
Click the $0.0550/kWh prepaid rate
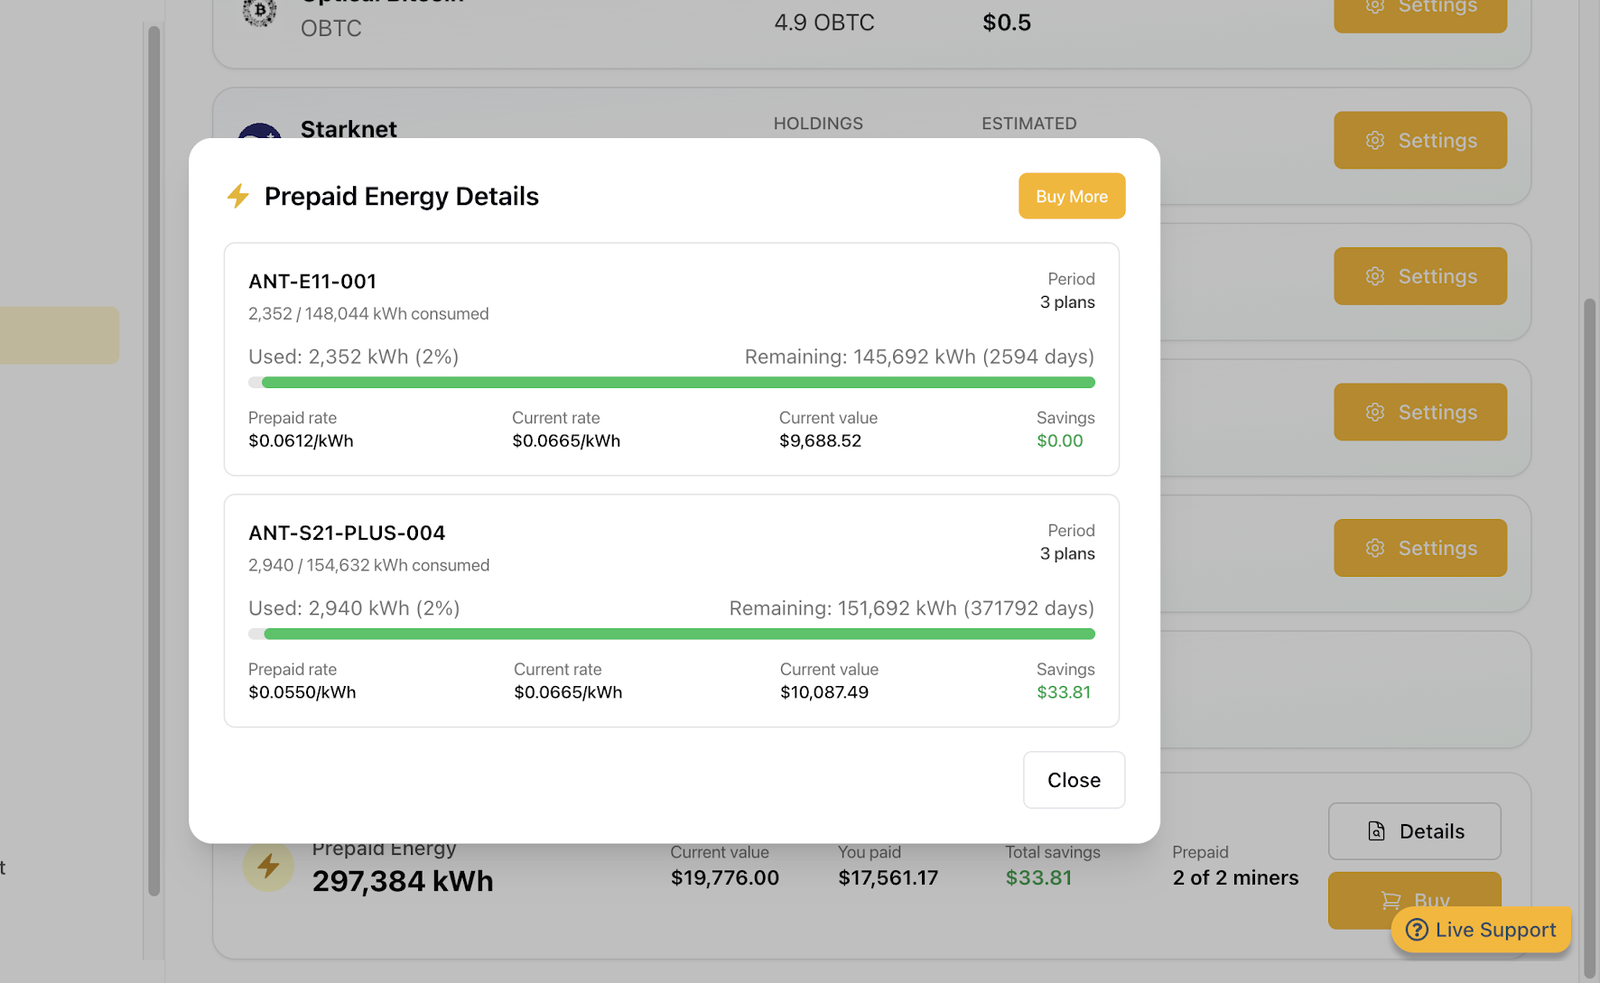click(302, 692)
